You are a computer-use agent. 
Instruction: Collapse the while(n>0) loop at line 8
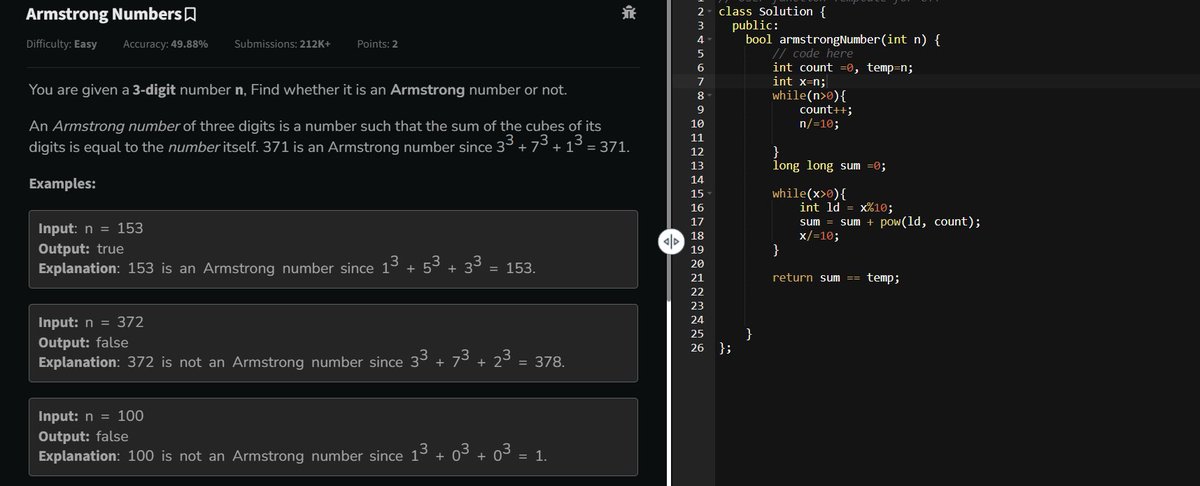(x=710, y=95)
